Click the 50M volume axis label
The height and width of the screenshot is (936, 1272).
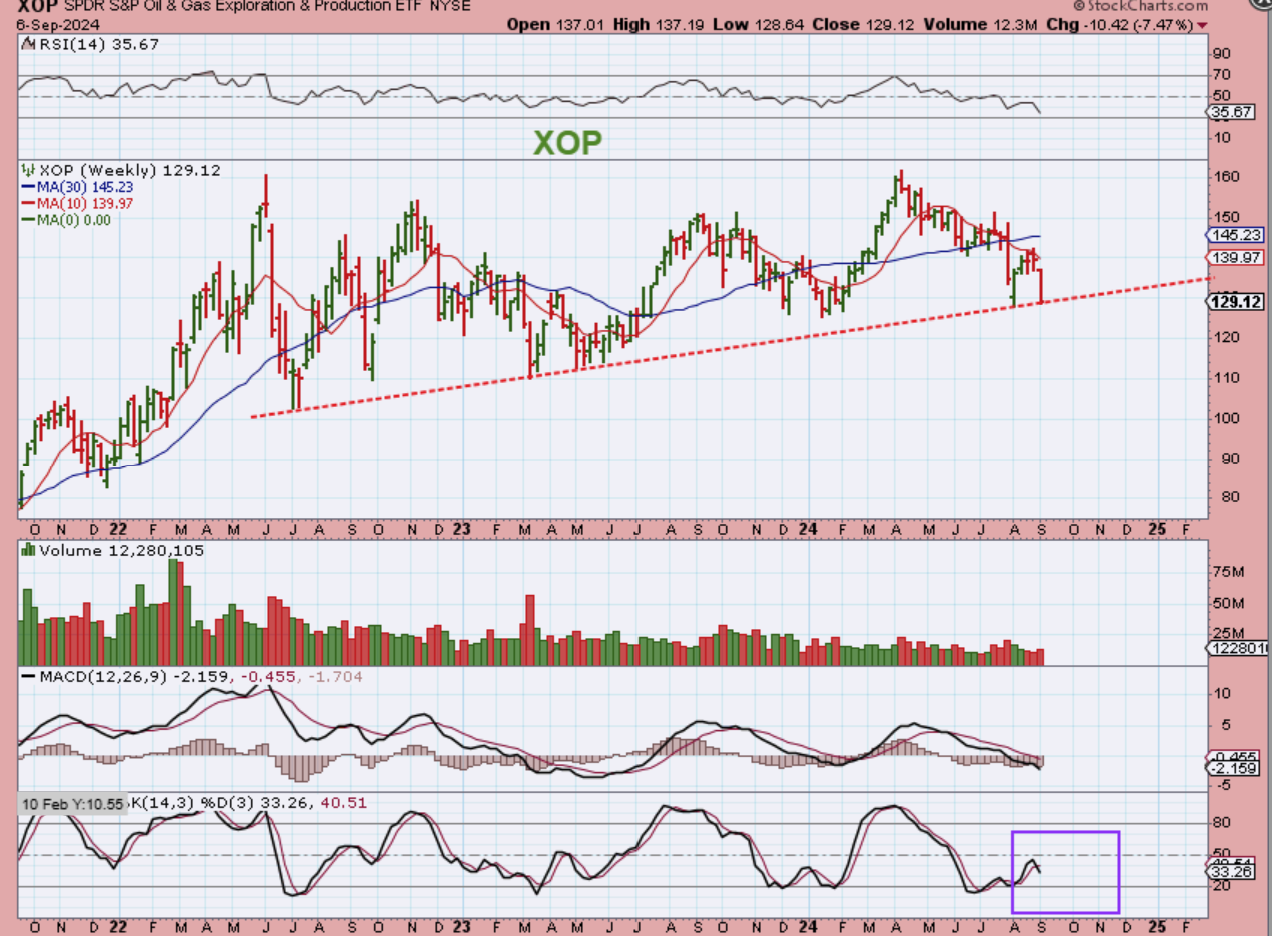[x=1231, y=602]
